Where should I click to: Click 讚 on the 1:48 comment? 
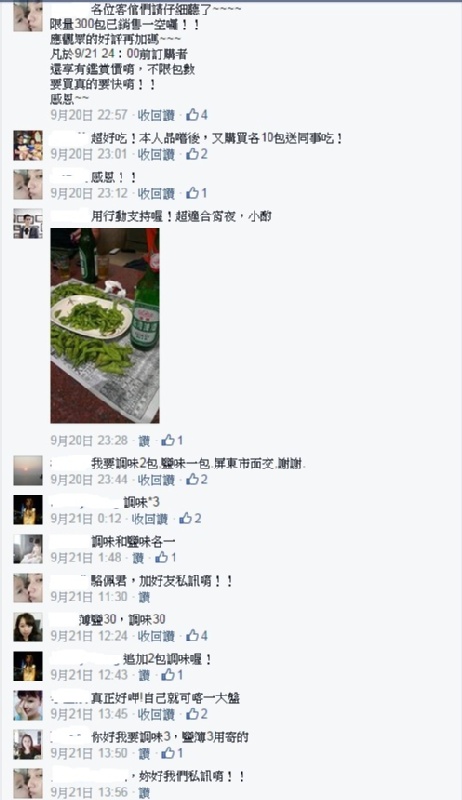click(x=138, y=558)
